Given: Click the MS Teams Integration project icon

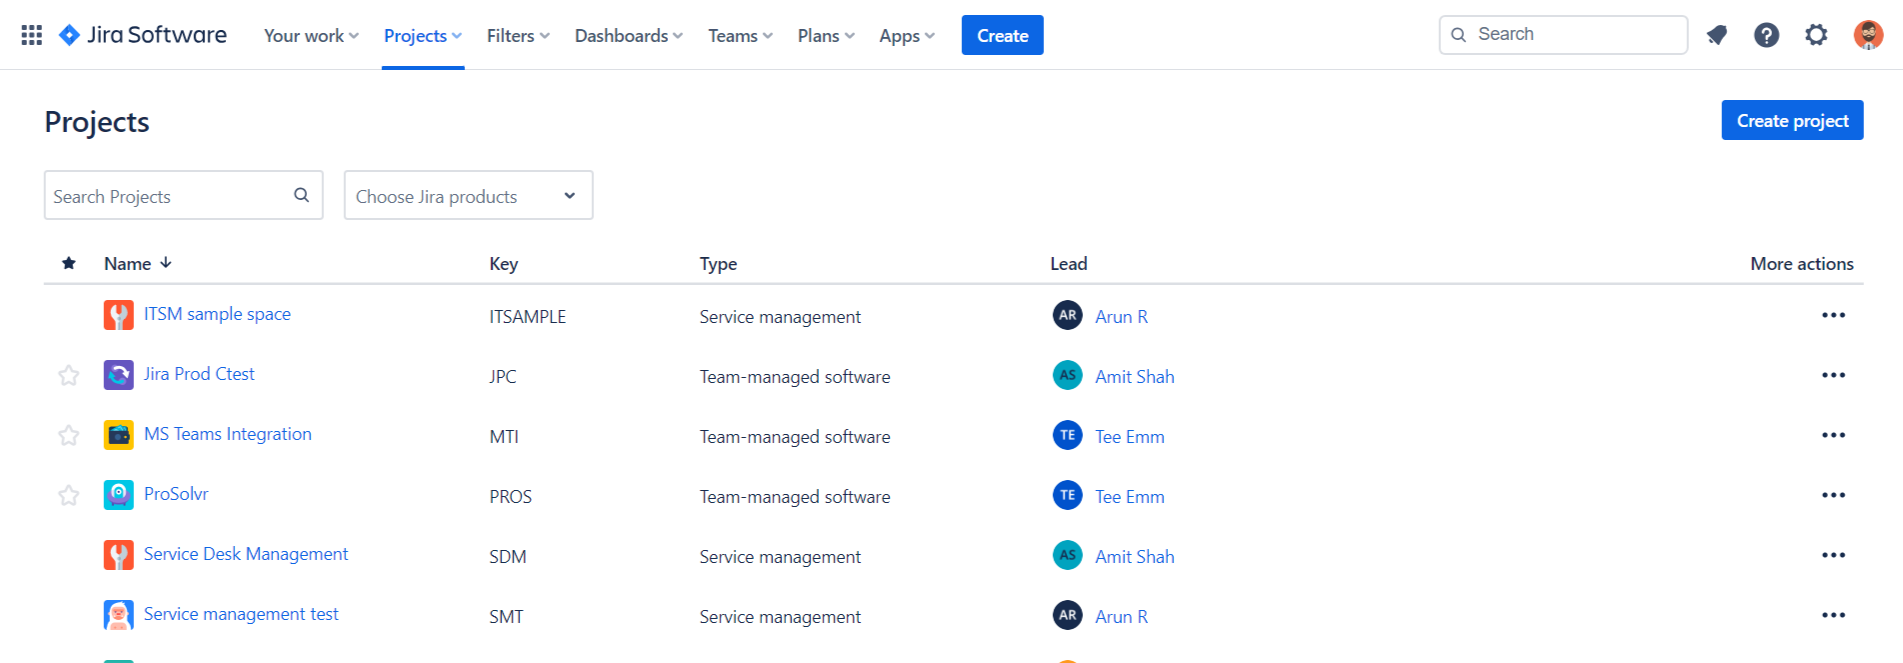Looking at the screenshot, I should coord(119,435).
